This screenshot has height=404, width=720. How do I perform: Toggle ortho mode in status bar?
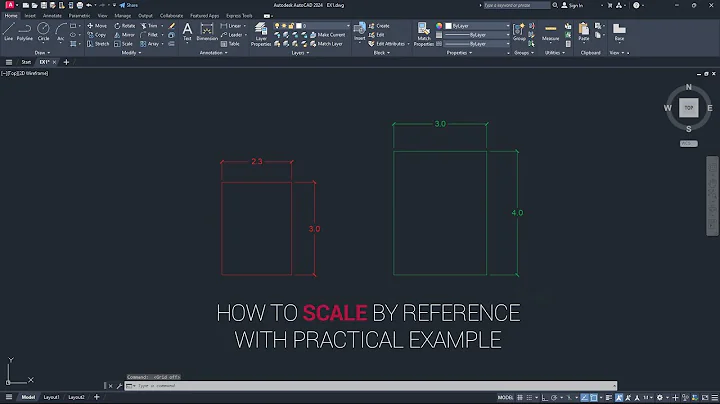(545, 398)
